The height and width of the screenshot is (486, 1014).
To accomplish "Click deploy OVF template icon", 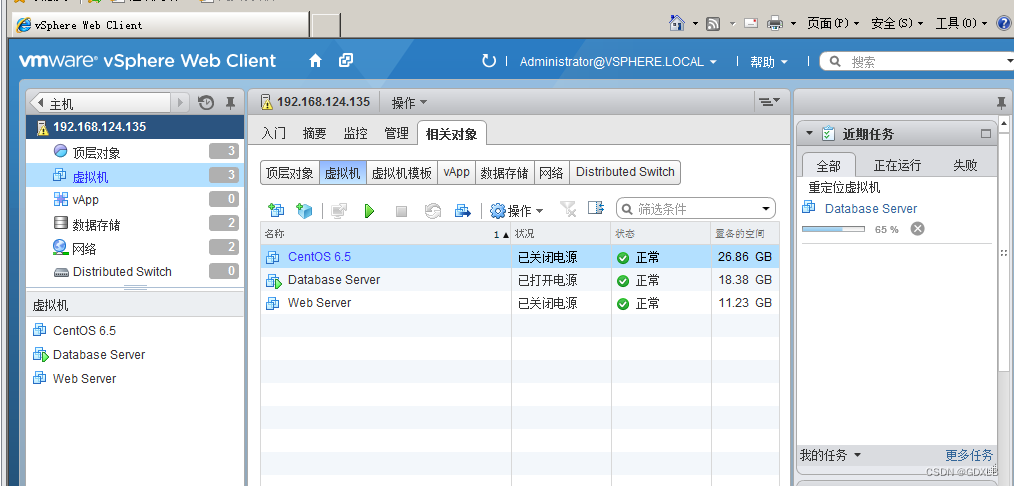I will (304, 210).
